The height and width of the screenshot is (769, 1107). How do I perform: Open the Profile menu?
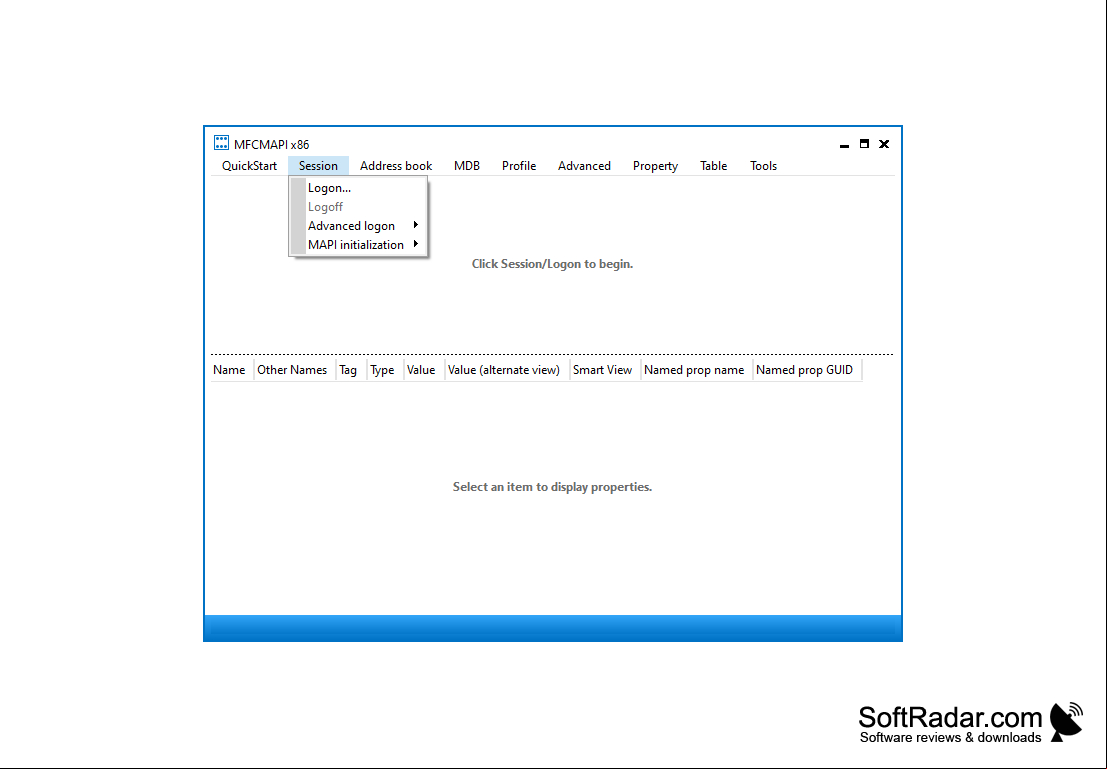(x=519, y=166)
